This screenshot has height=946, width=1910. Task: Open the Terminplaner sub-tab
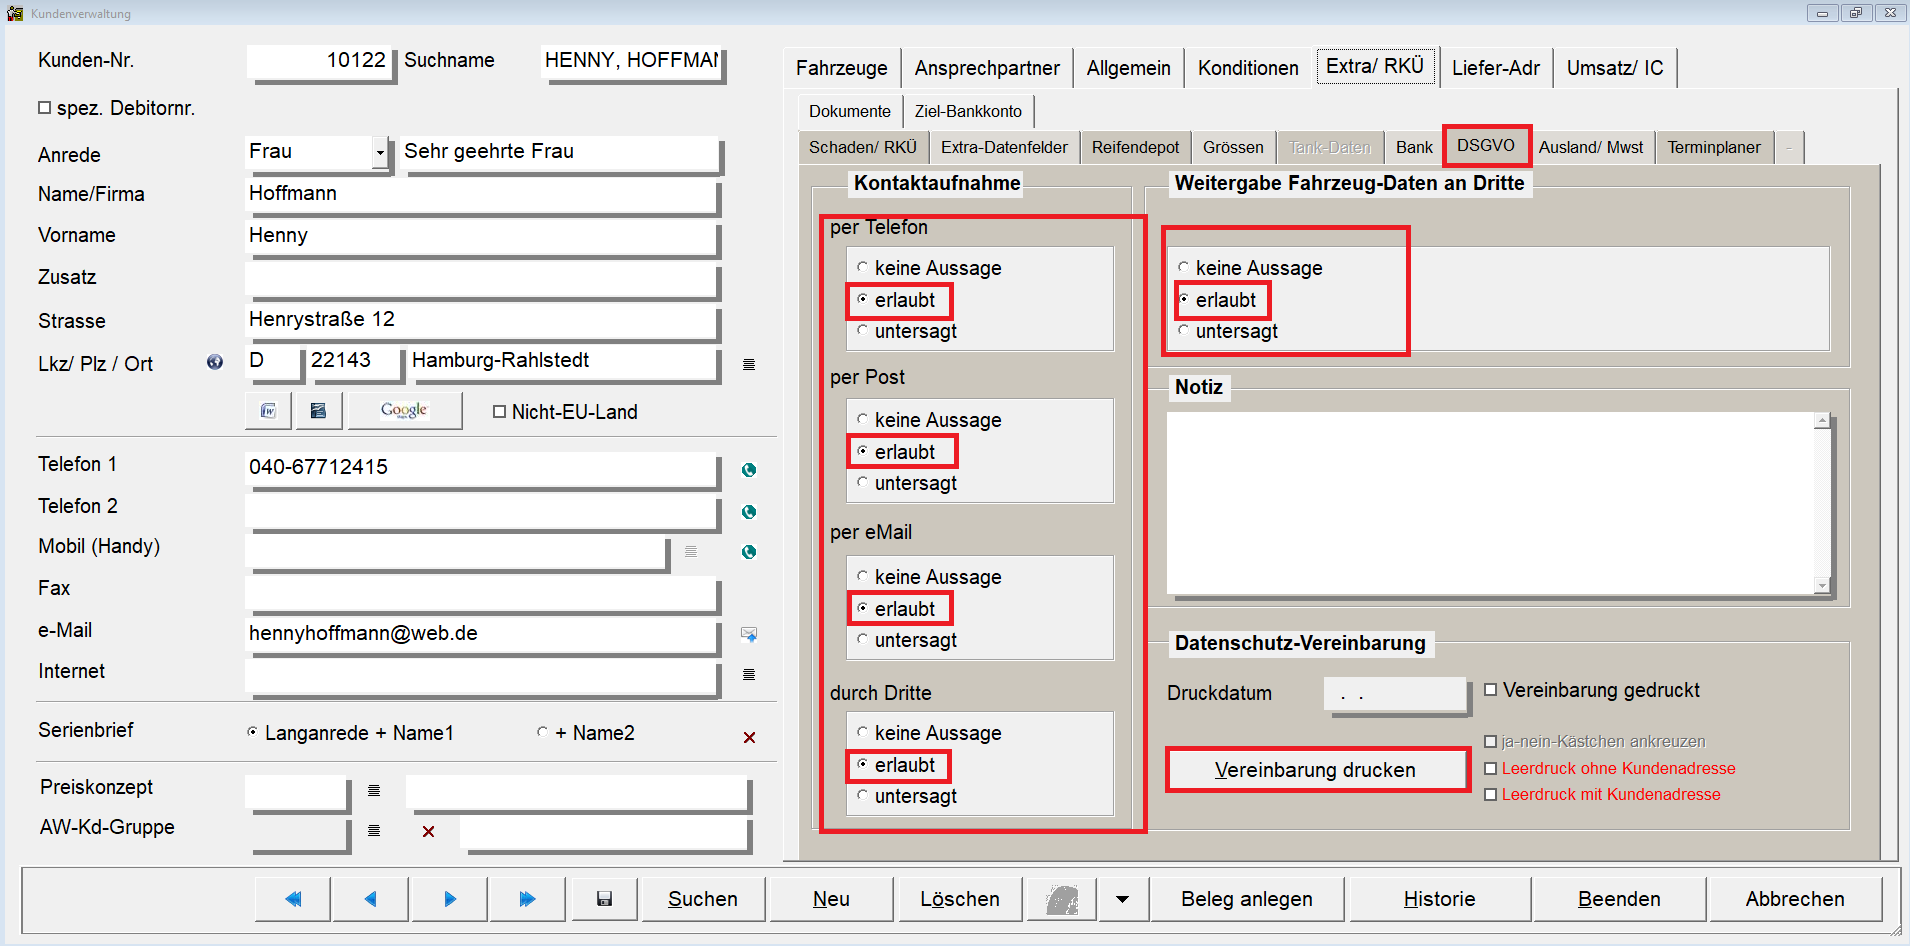click(1714, 147)
